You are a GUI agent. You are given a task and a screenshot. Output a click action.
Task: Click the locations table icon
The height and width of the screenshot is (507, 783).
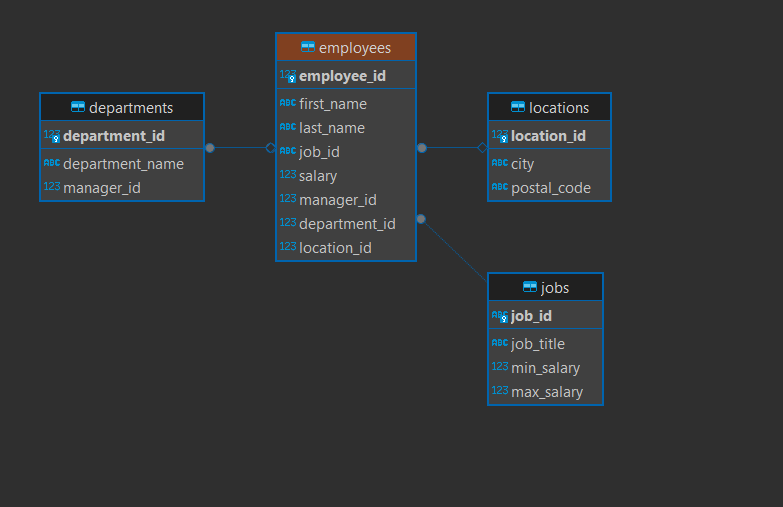518,107
